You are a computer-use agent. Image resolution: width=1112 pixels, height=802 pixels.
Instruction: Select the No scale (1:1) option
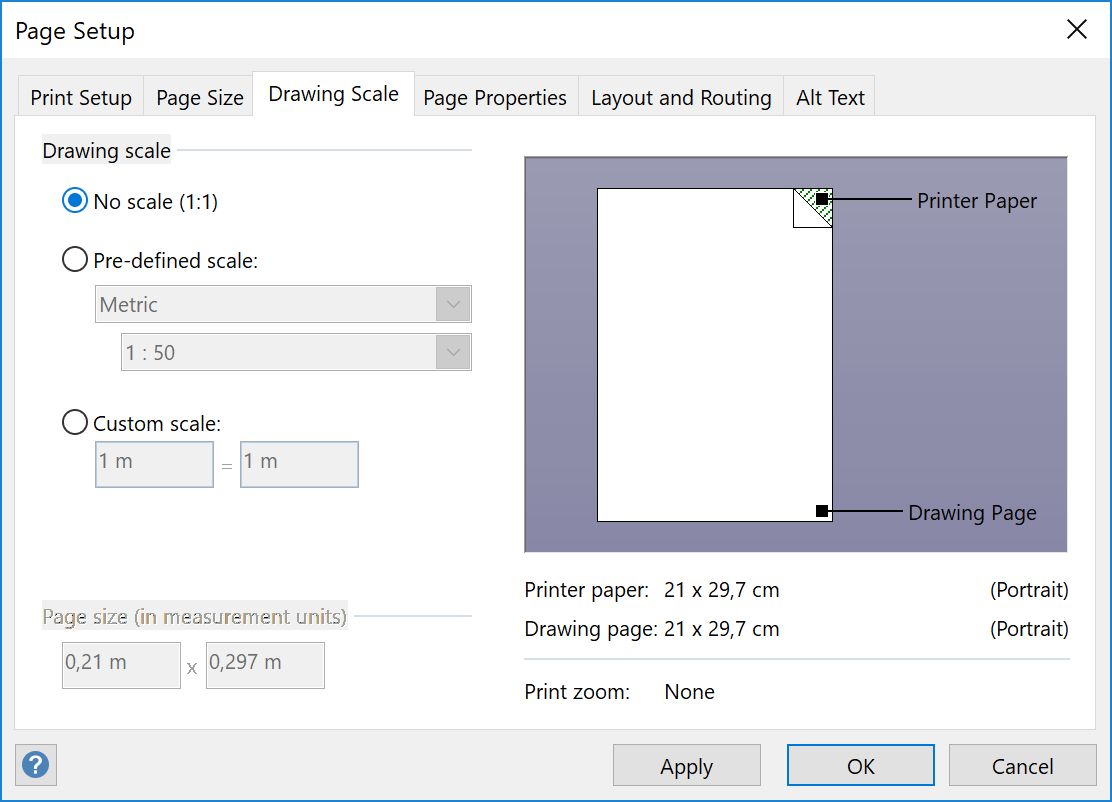point(140,201)
